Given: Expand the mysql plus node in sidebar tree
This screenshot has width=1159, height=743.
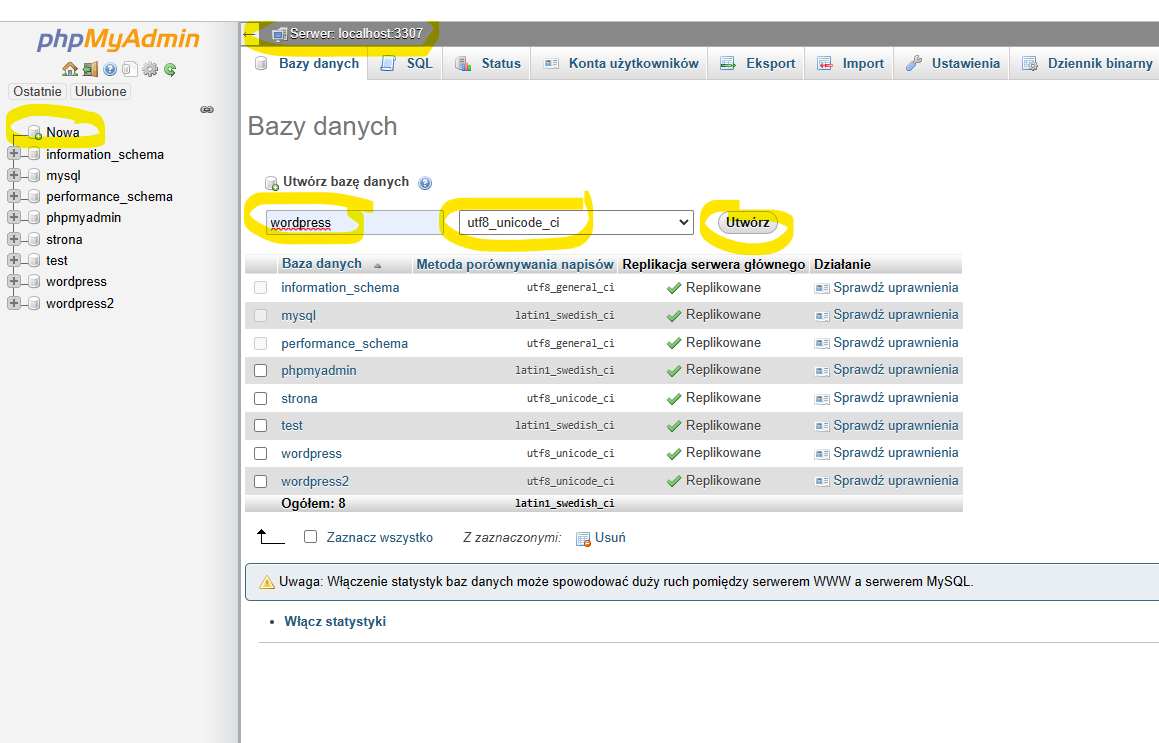Looking at the screenshot, I should pos(13,175).
